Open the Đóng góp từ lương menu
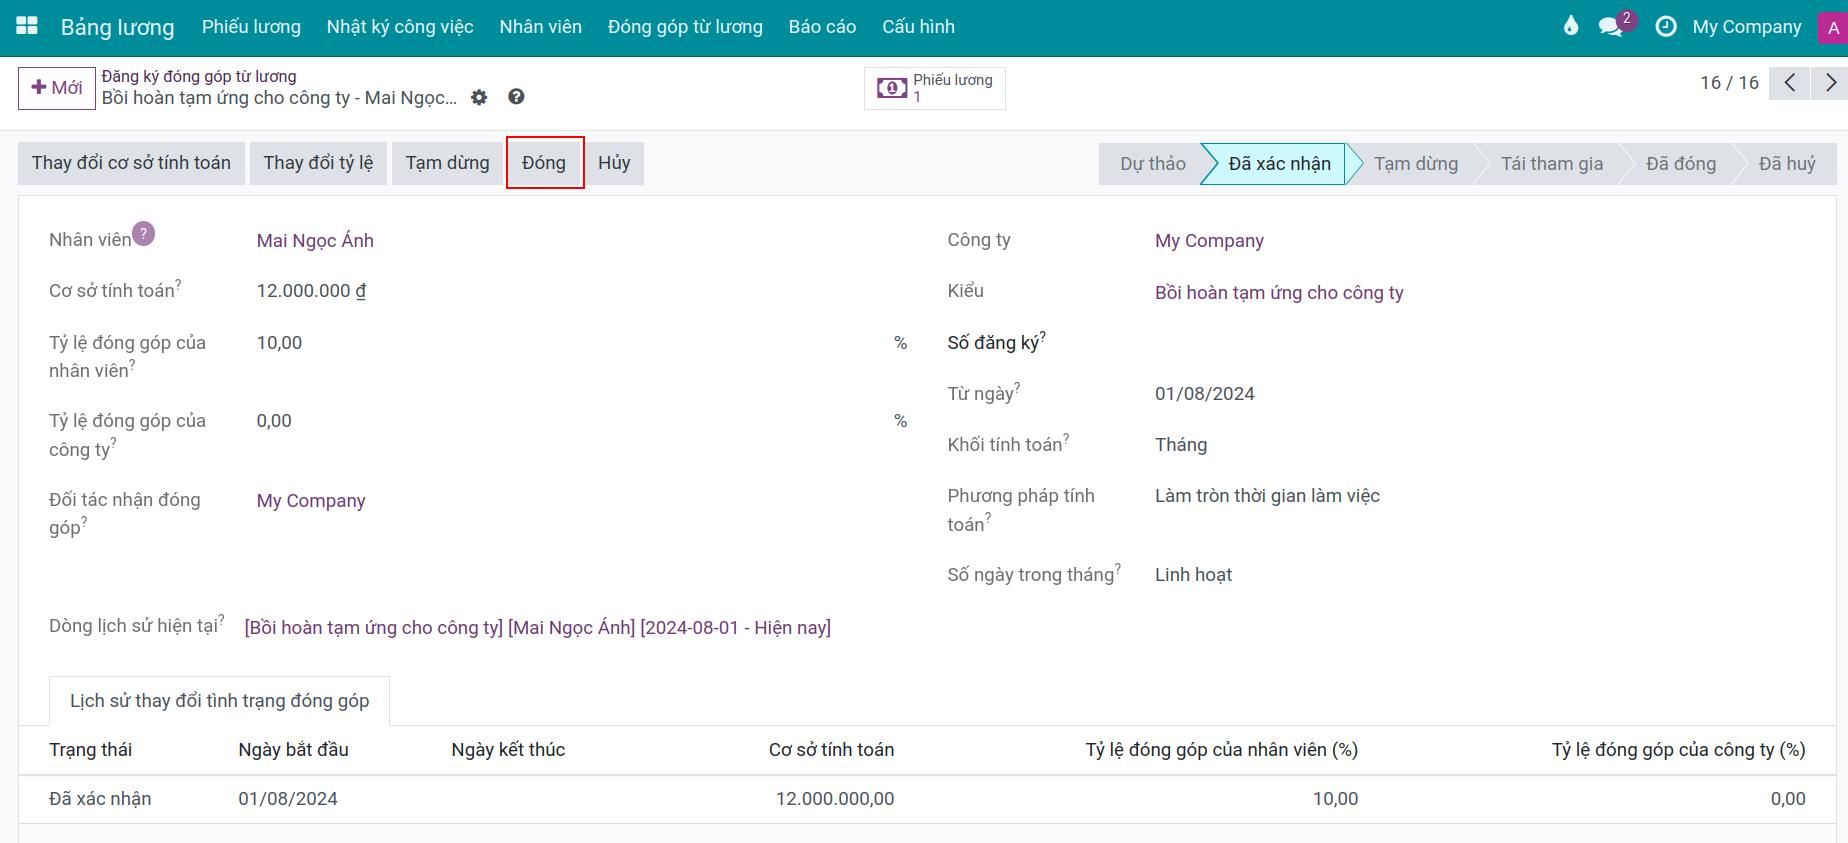 tap(685, 27)
